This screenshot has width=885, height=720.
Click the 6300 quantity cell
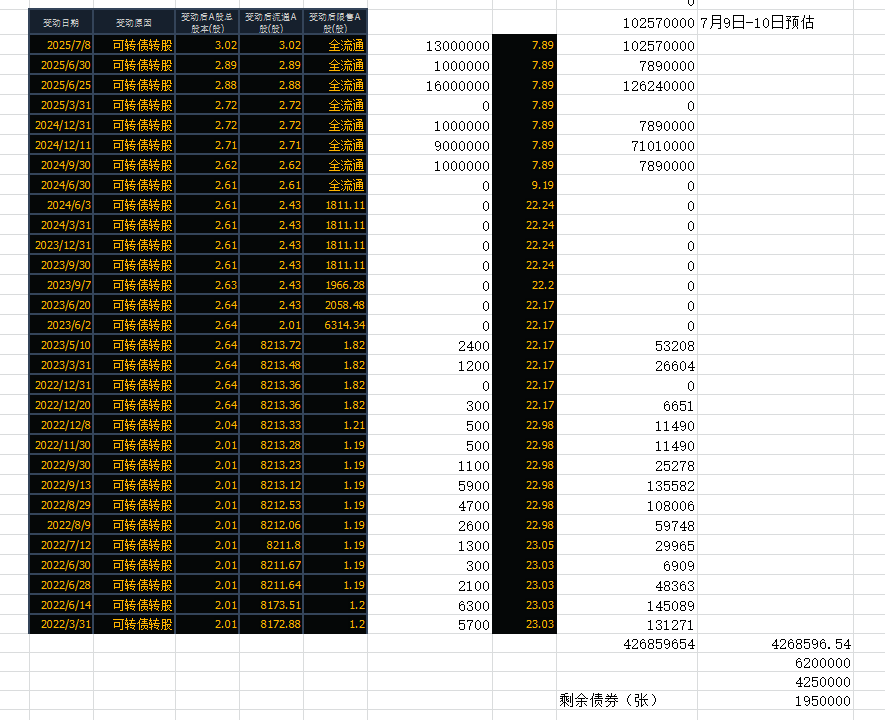pos(430,605)
